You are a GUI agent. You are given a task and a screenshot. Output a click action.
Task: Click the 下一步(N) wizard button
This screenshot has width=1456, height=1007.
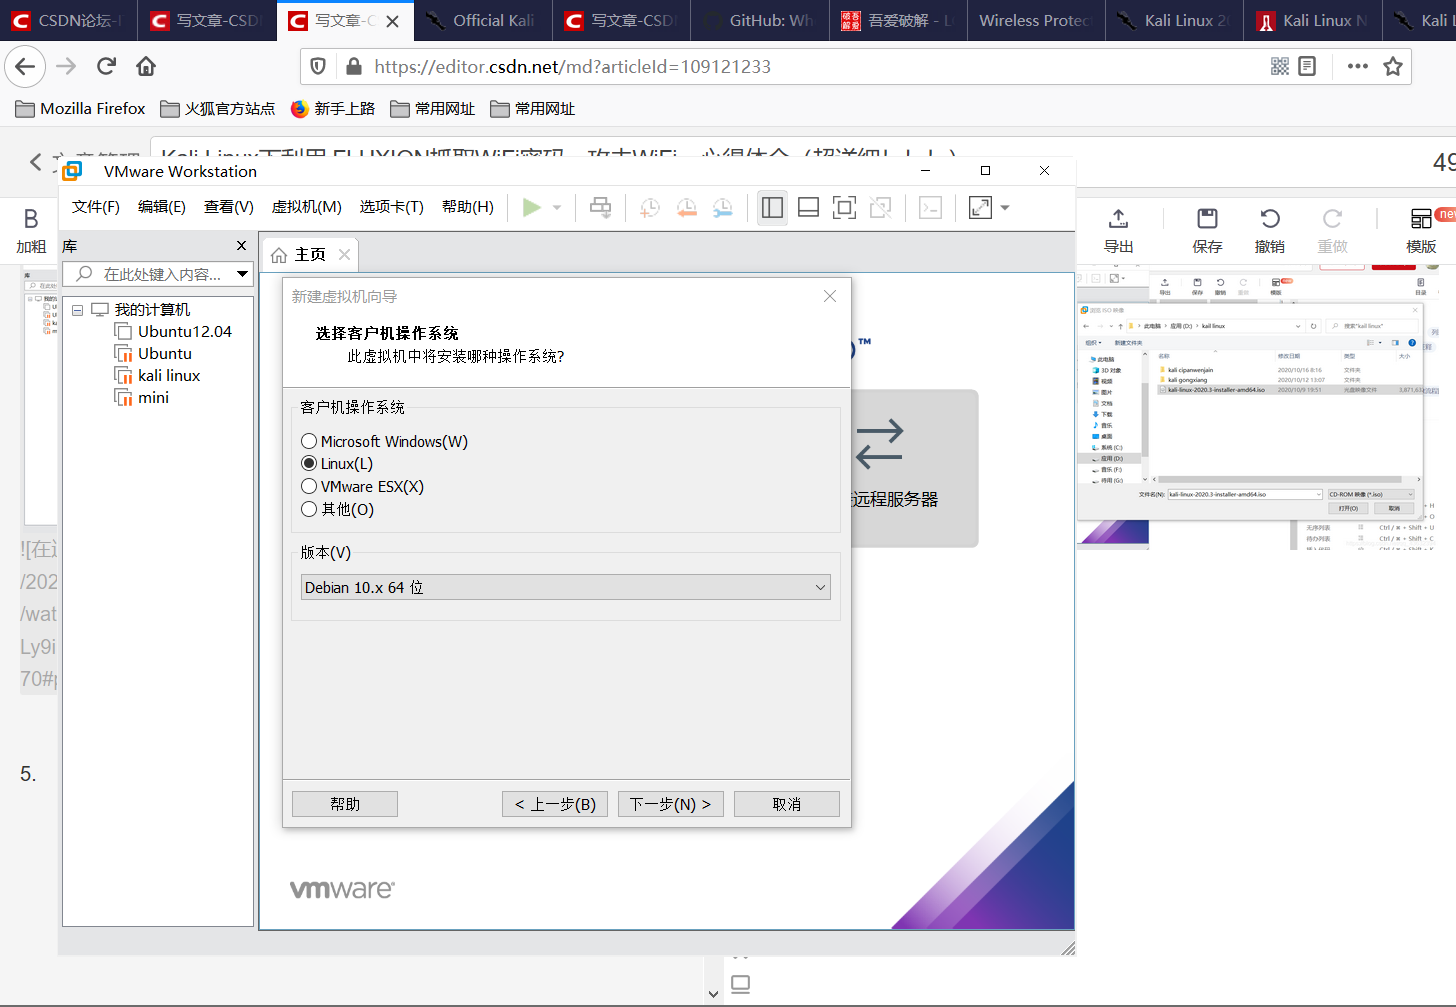[670, 803]
